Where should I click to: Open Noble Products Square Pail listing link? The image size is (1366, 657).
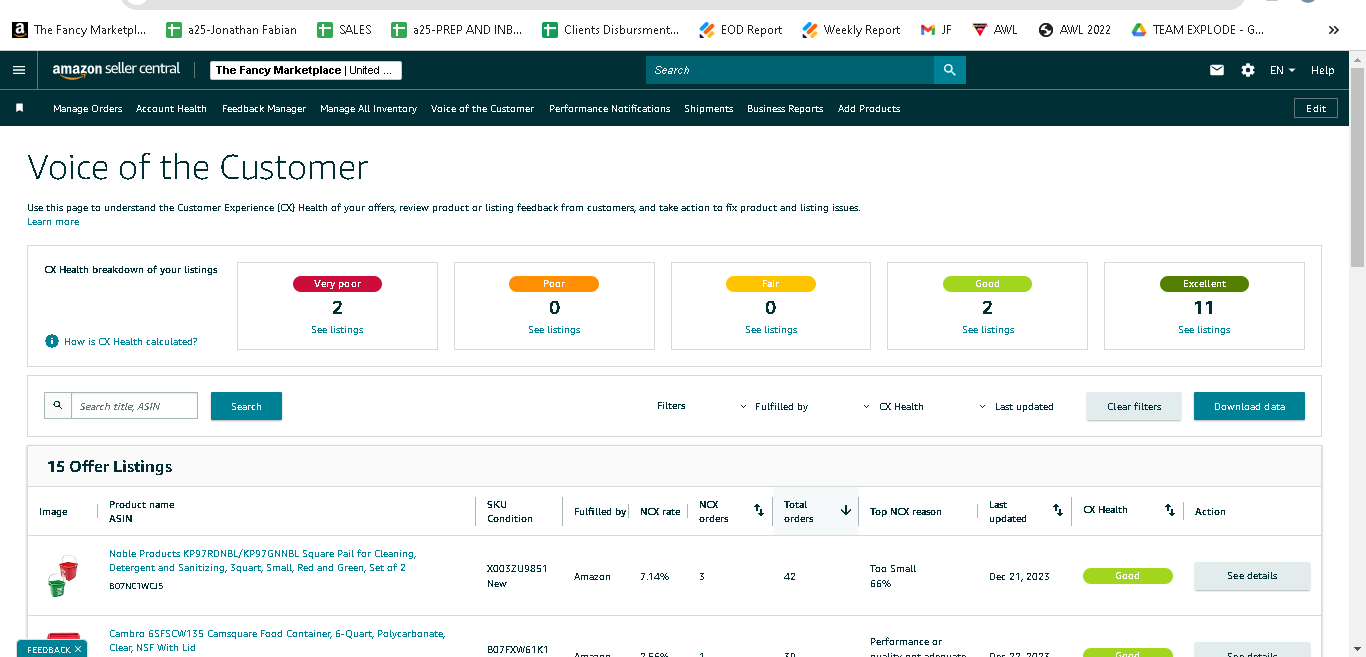click(262, 560)
